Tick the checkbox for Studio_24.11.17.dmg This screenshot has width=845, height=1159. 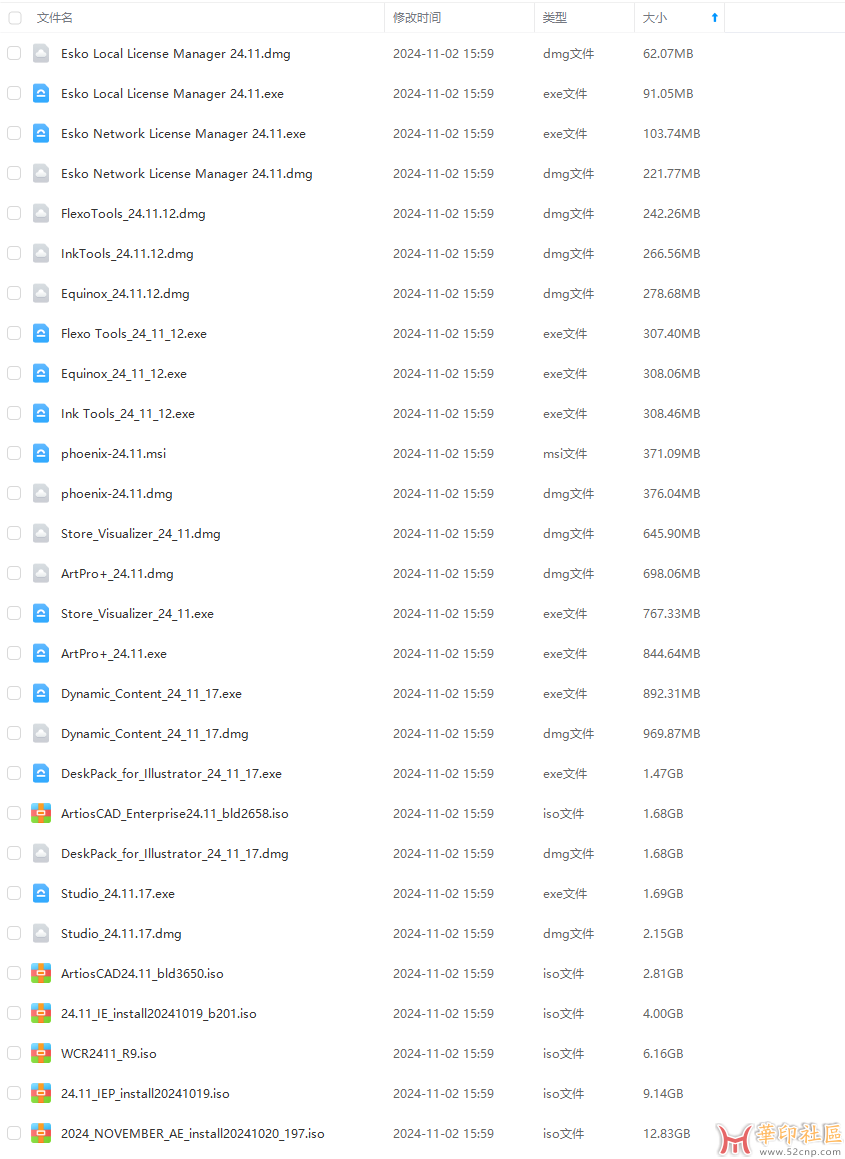click(x=14, y=933)
